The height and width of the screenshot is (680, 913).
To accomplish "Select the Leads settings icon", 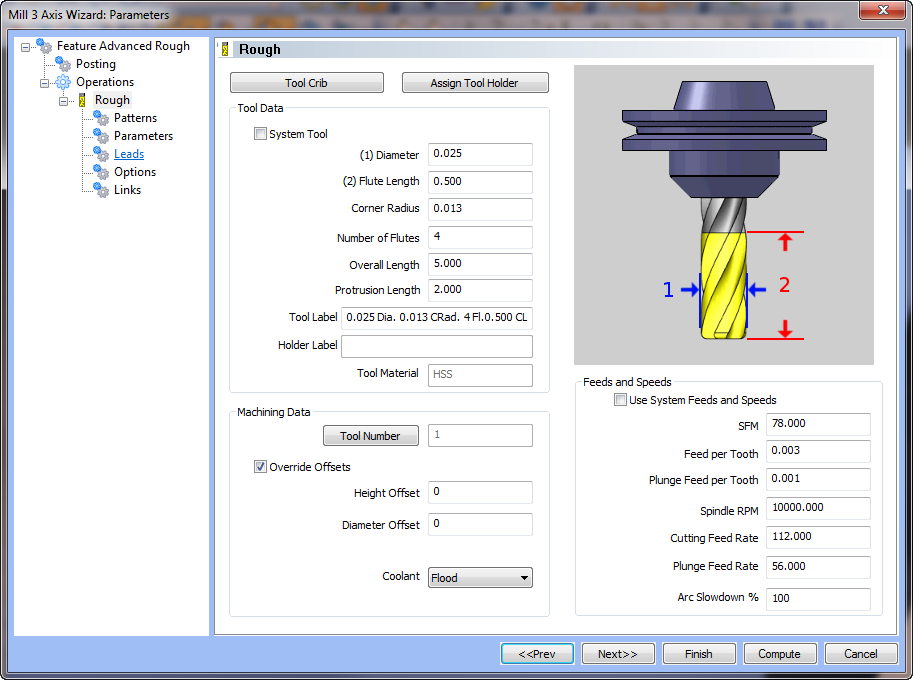I will point(100,153).
